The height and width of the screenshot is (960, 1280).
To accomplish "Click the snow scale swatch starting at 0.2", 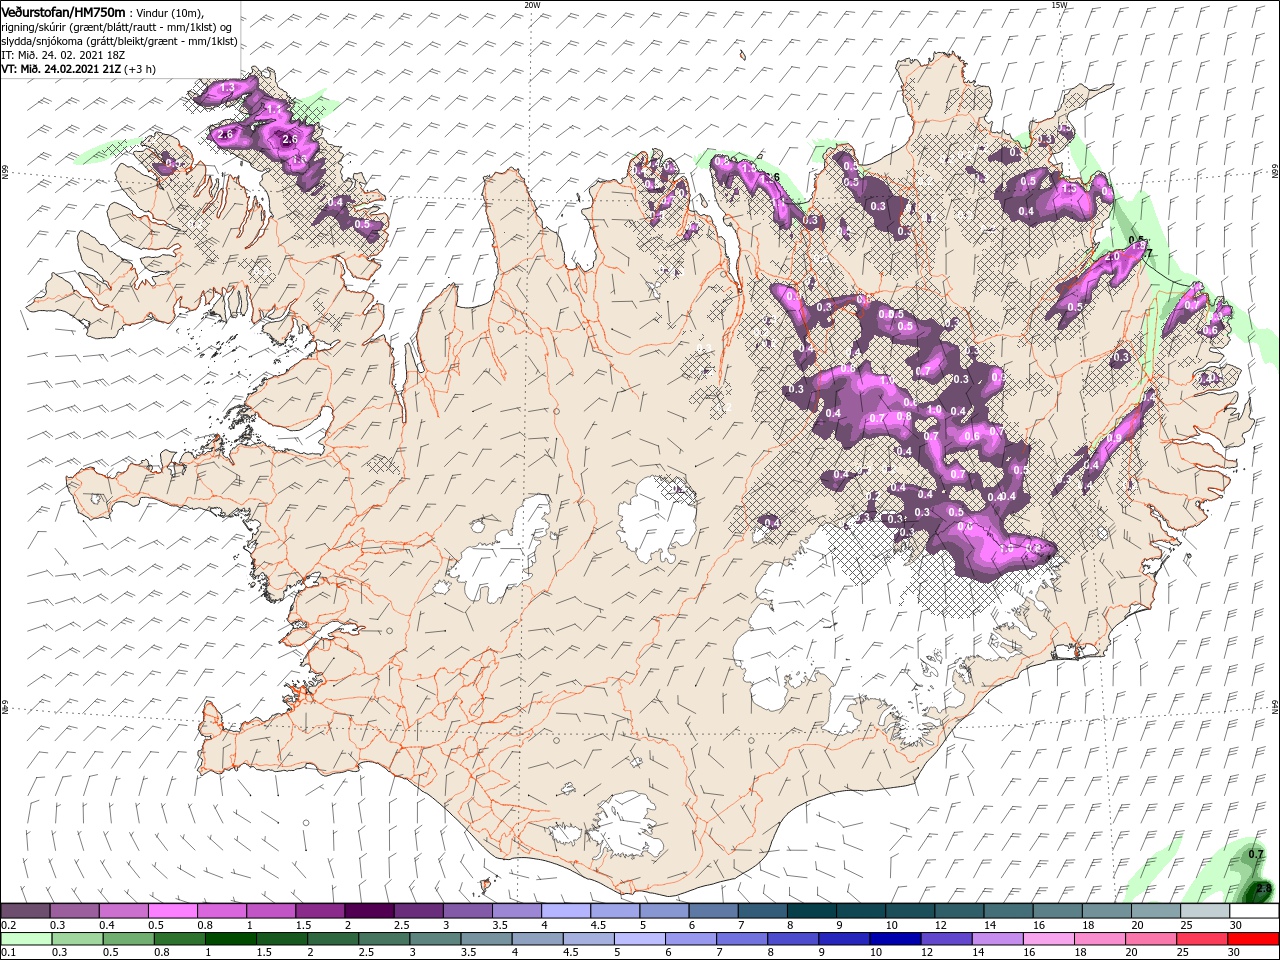I will pos(25,911).
